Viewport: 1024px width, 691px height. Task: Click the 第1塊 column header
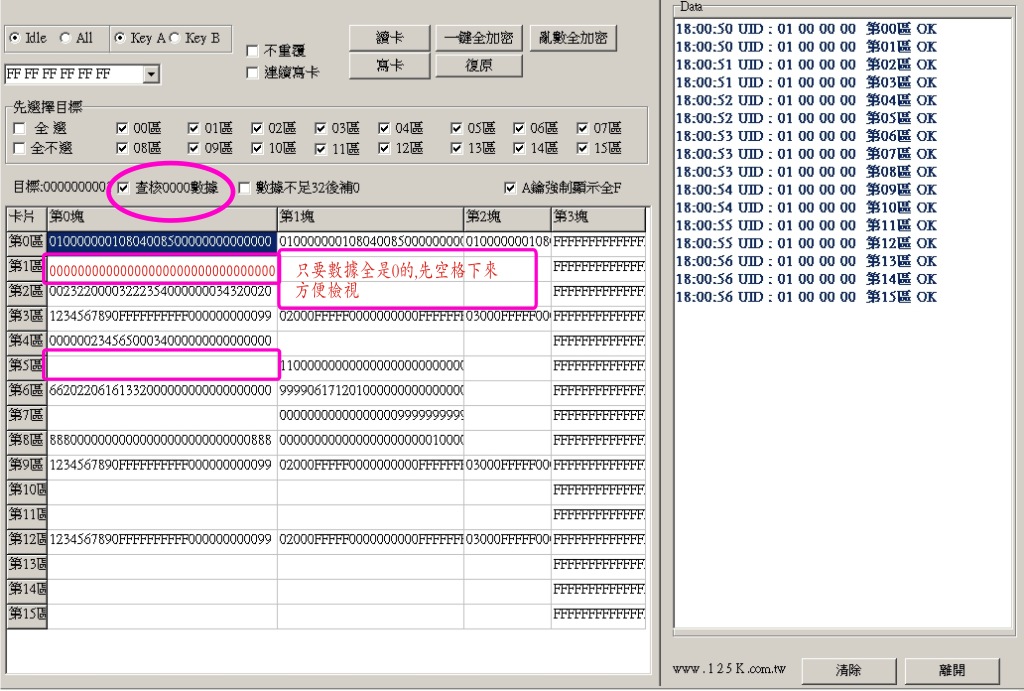[x=369, y=217]
